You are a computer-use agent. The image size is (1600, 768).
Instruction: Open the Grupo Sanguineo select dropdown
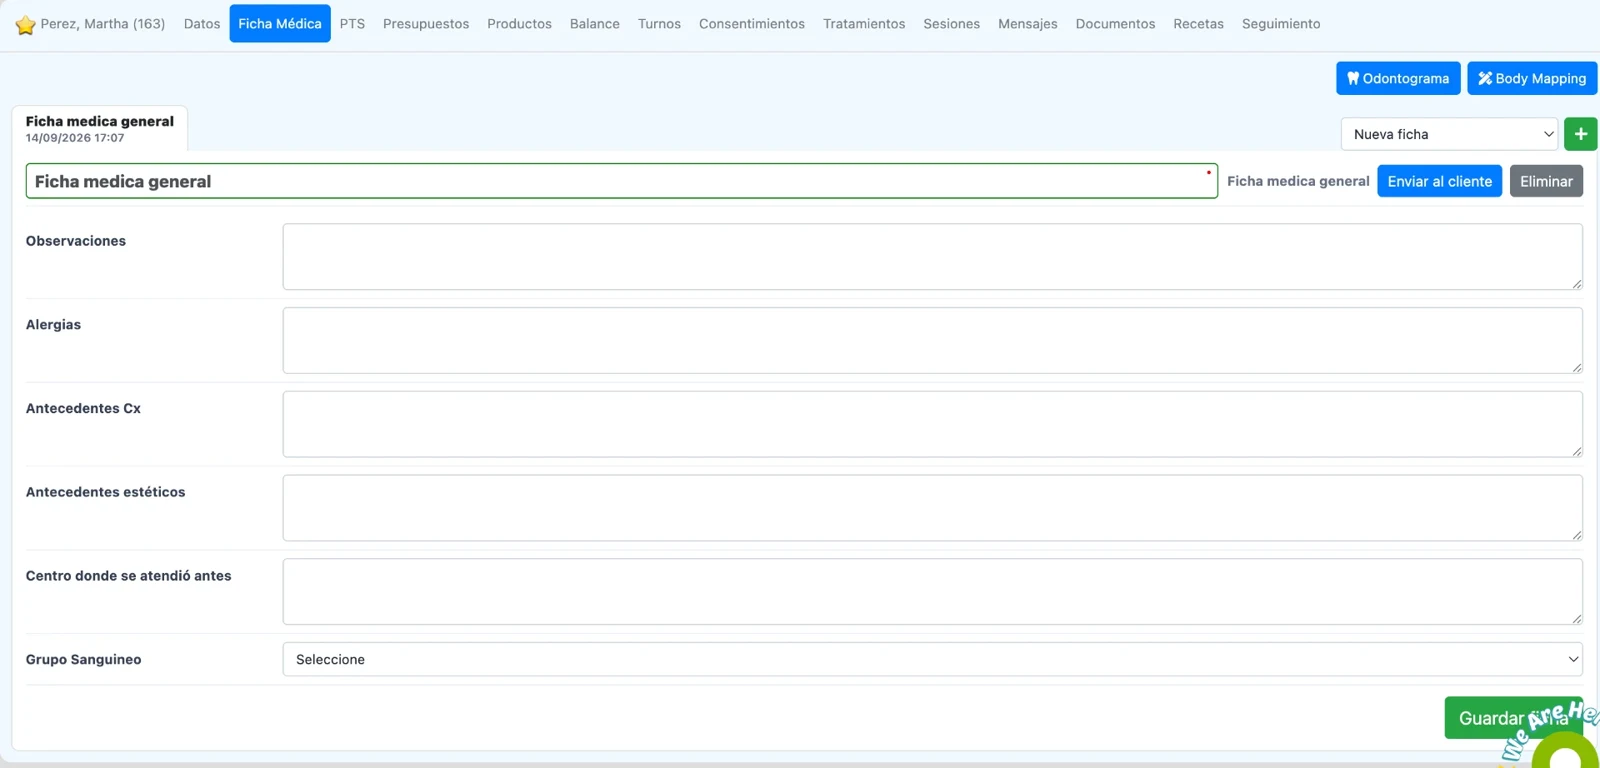932,659
